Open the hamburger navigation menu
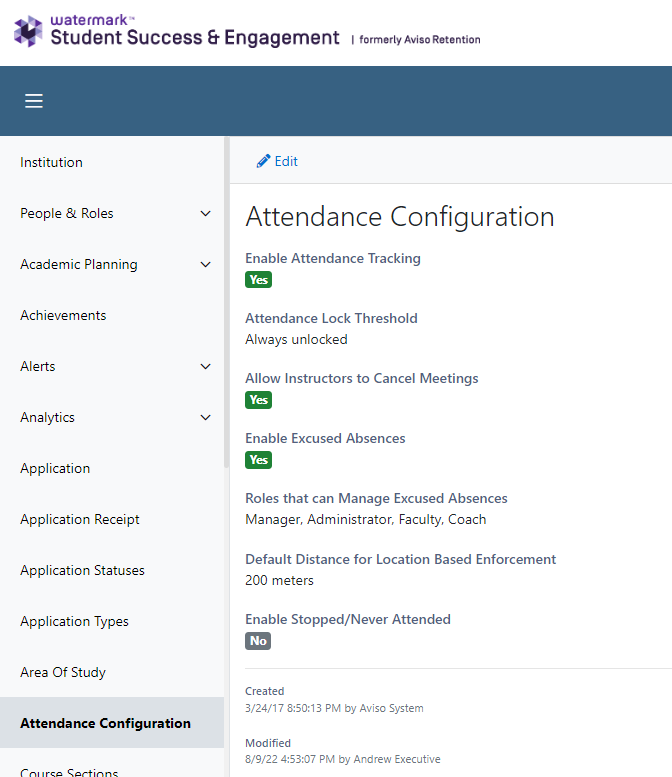672x777 pixels. pyautogui.click(x=34, y=101)
